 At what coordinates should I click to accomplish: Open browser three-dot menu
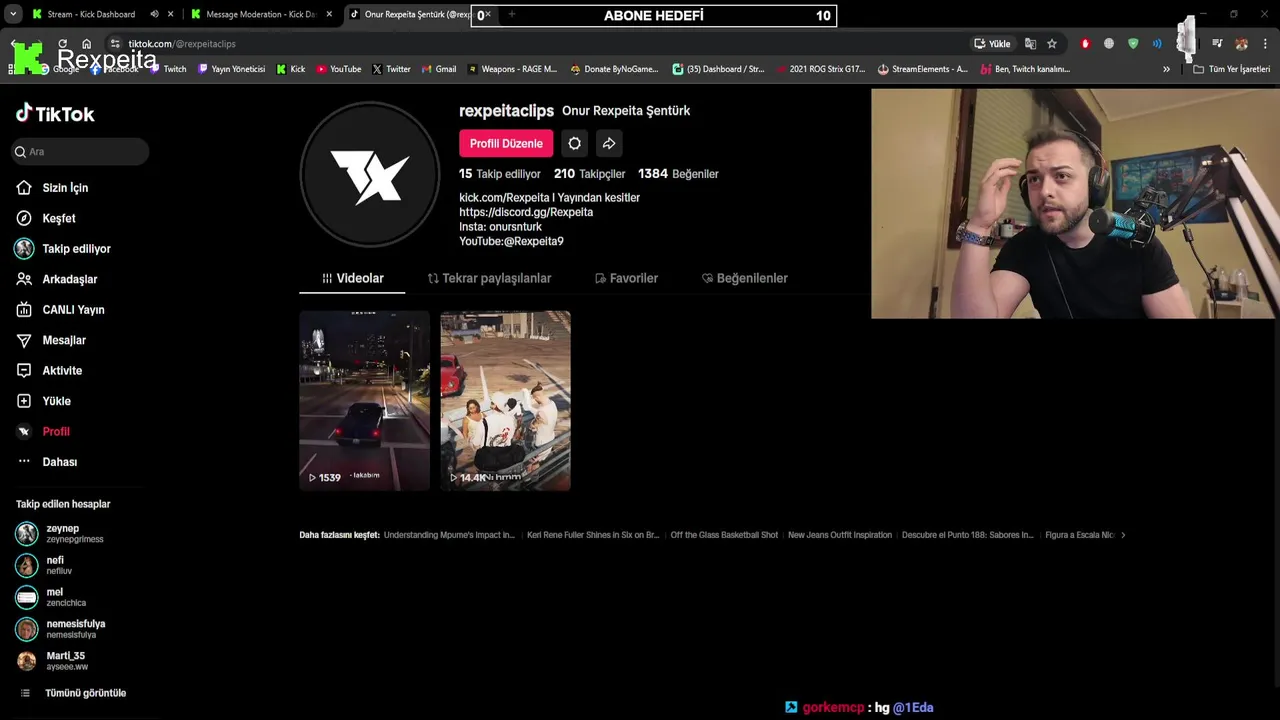[x=1265, y=44]
